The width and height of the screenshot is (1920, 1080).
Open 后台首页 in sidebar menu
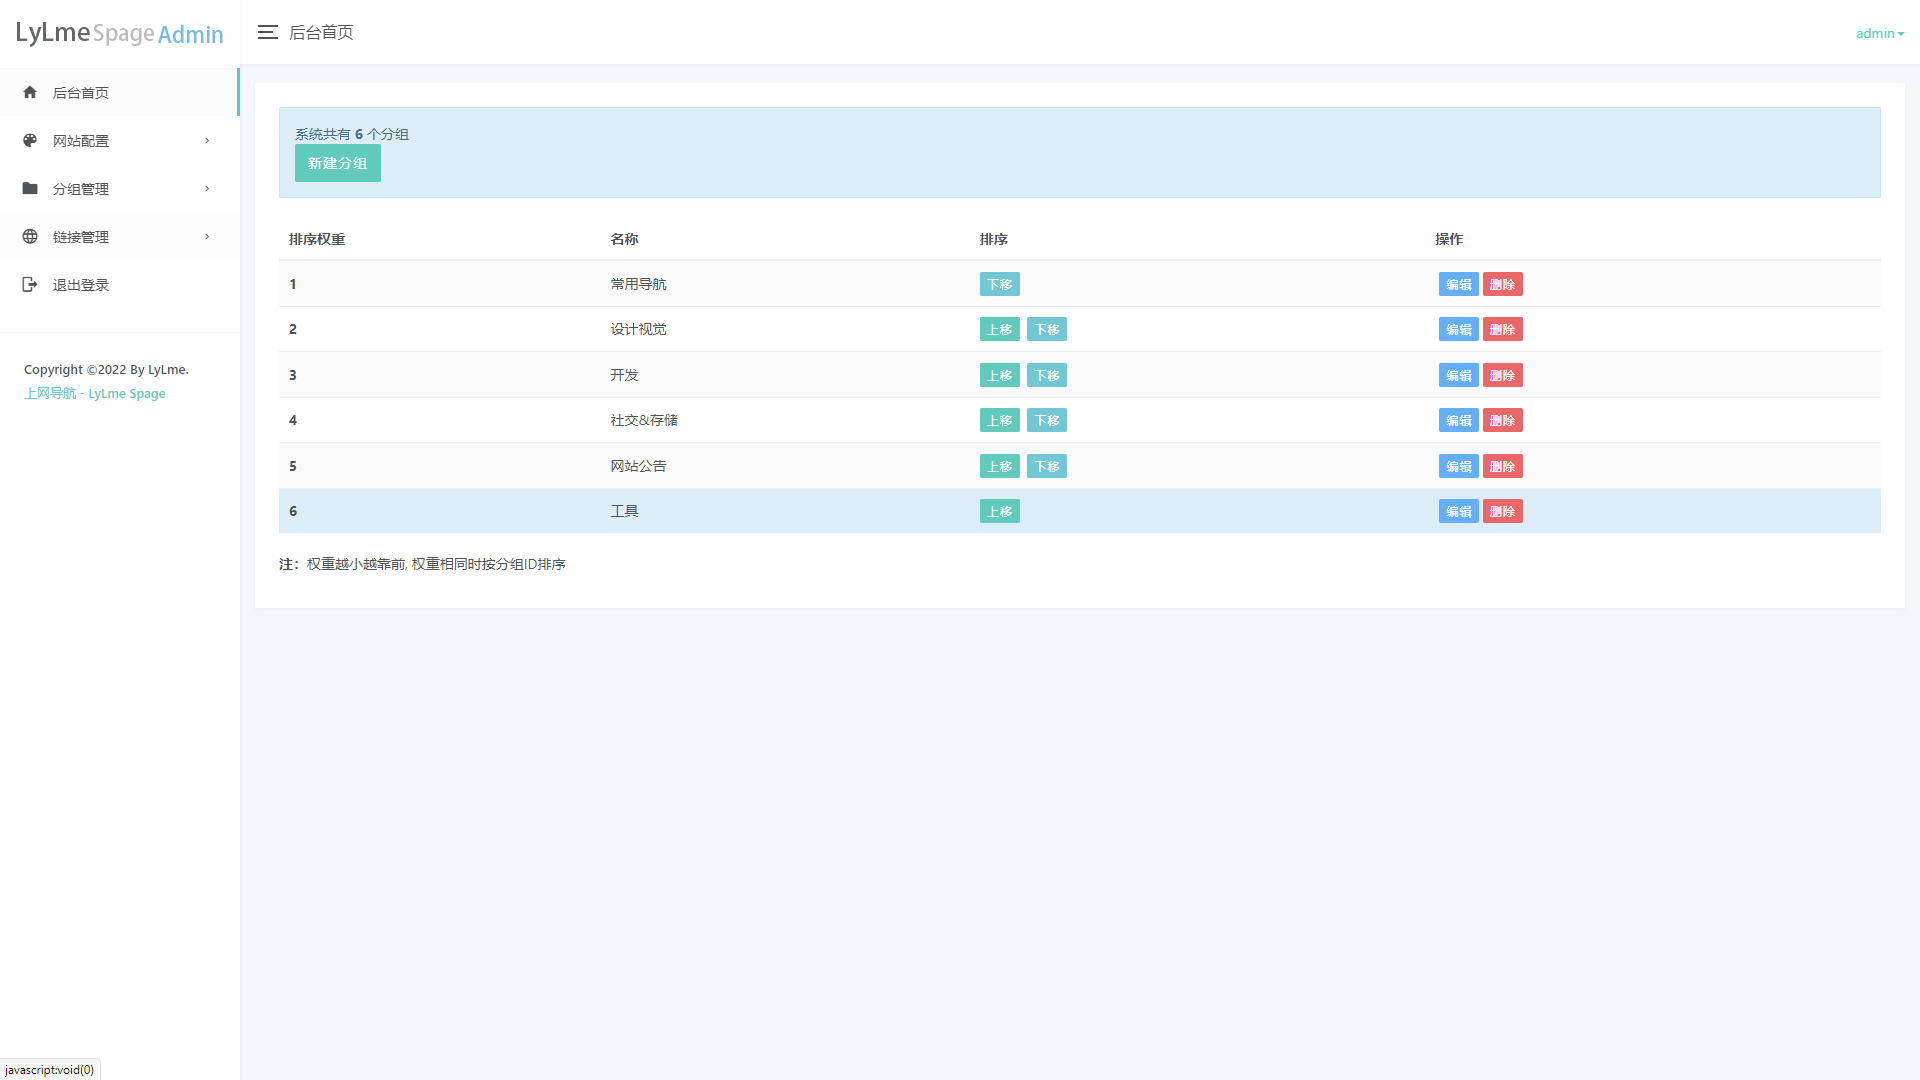pyautogui.click(x=81, y=93)
